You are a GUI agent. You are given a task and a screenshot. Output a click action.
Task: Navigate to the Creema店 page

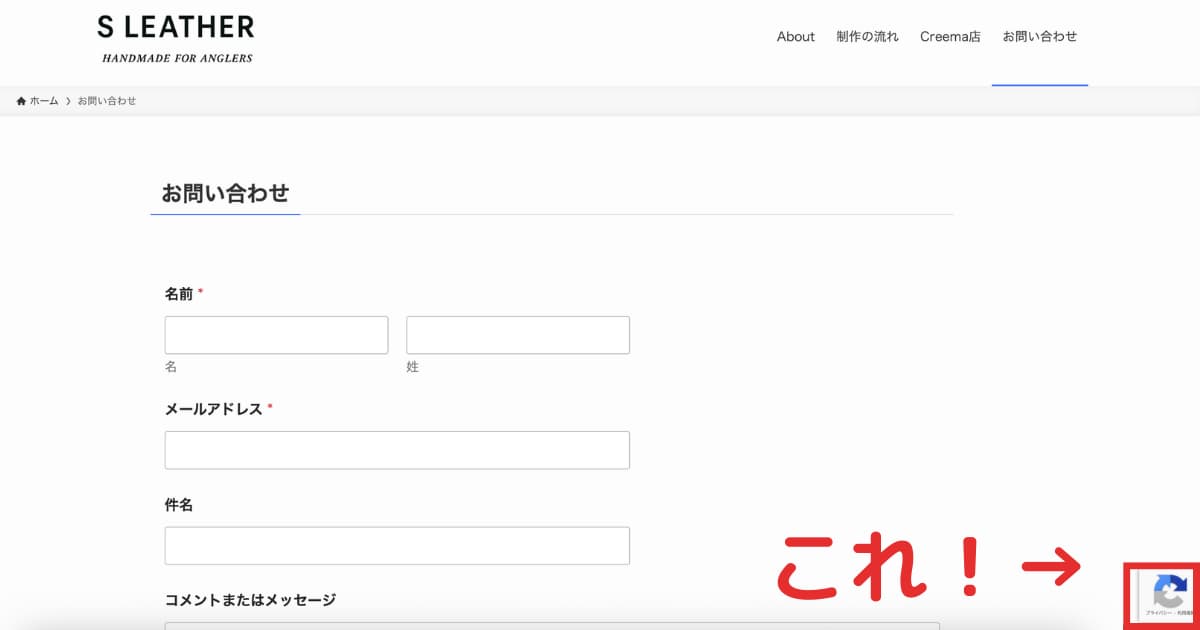(x=949, y=36)
